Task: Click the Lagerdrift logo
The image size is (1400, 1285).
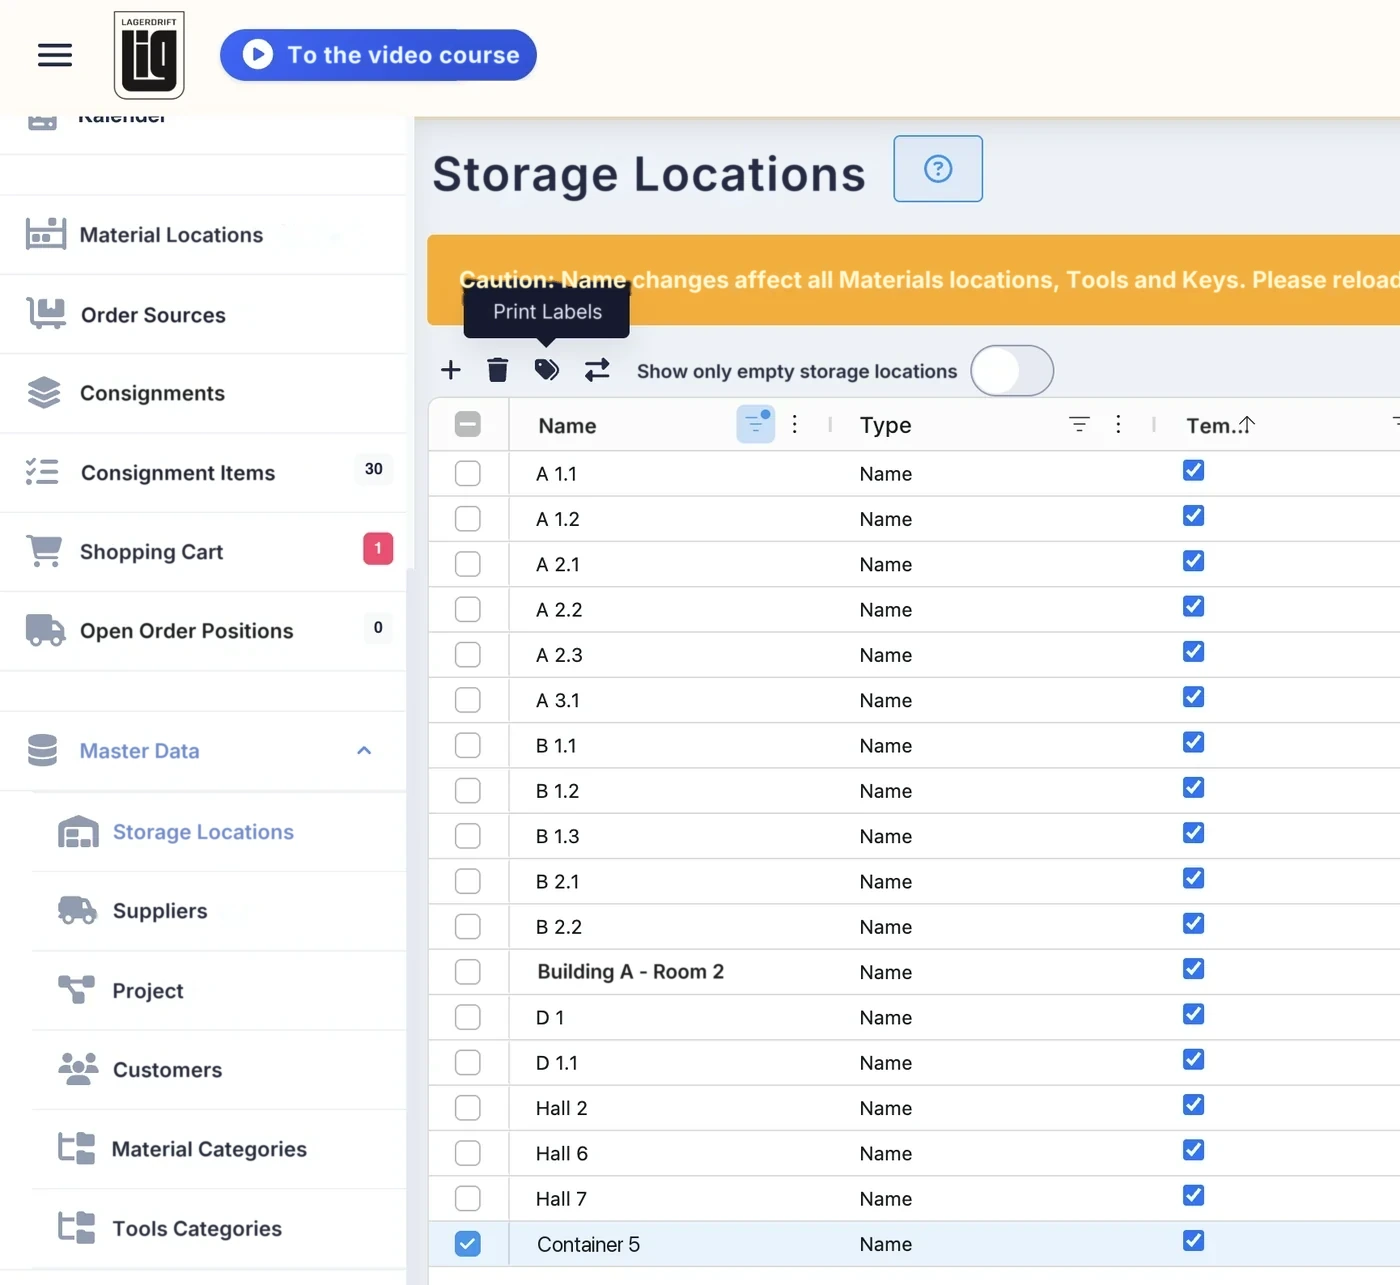Action: point(149,55)
